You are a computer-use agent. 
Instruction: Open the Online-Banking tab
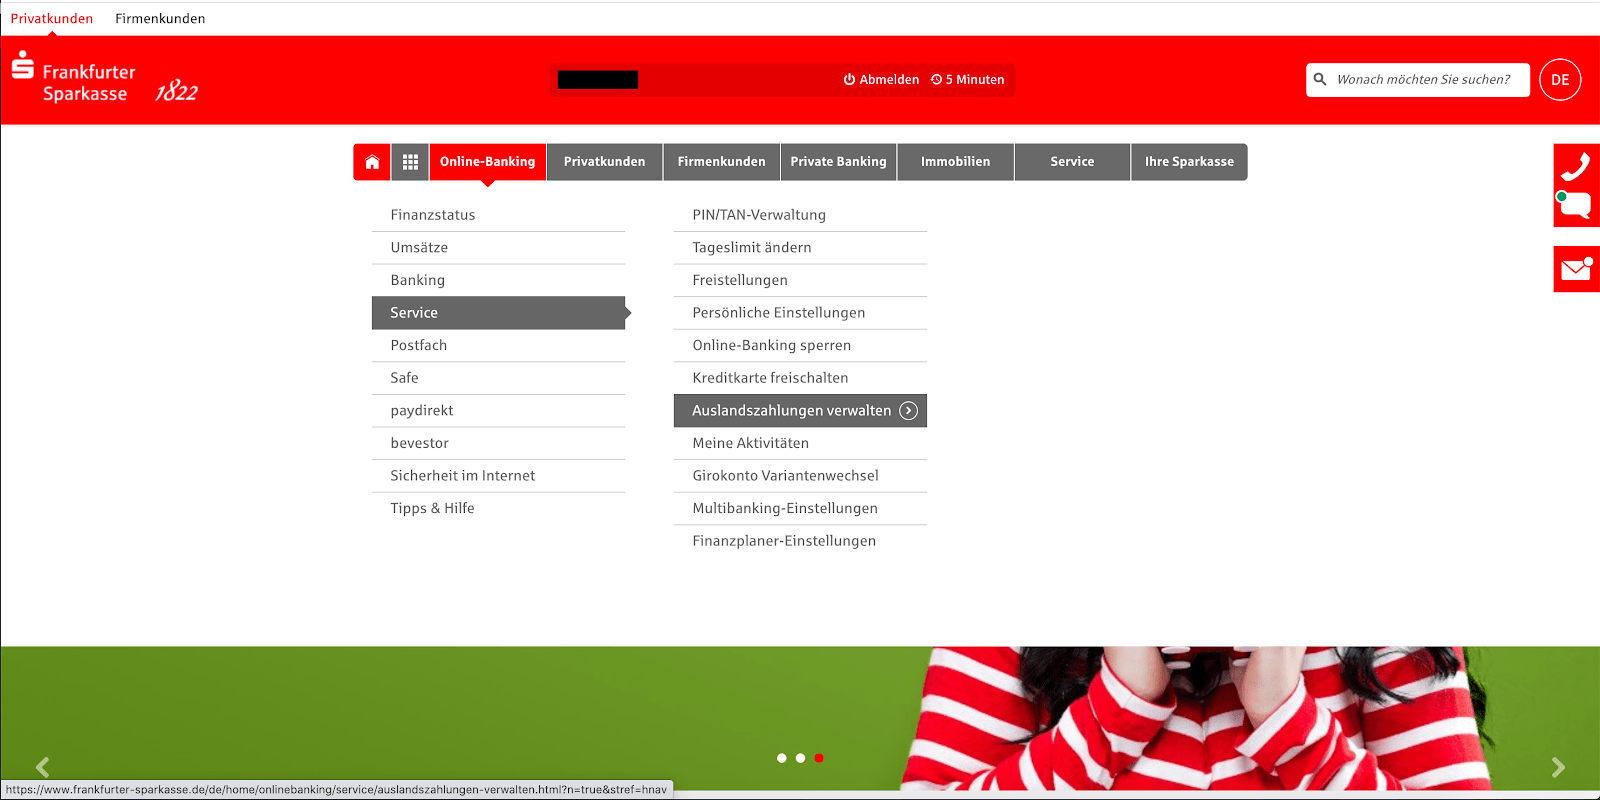click(x=488, y=162)
